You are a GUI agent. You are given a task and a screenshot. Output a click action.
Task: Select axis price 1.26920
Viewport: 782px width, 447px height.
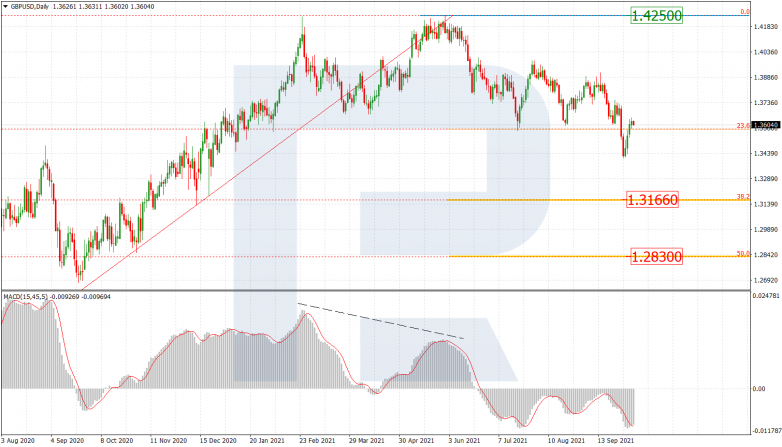pyautogui.click(x=765, y=280)
